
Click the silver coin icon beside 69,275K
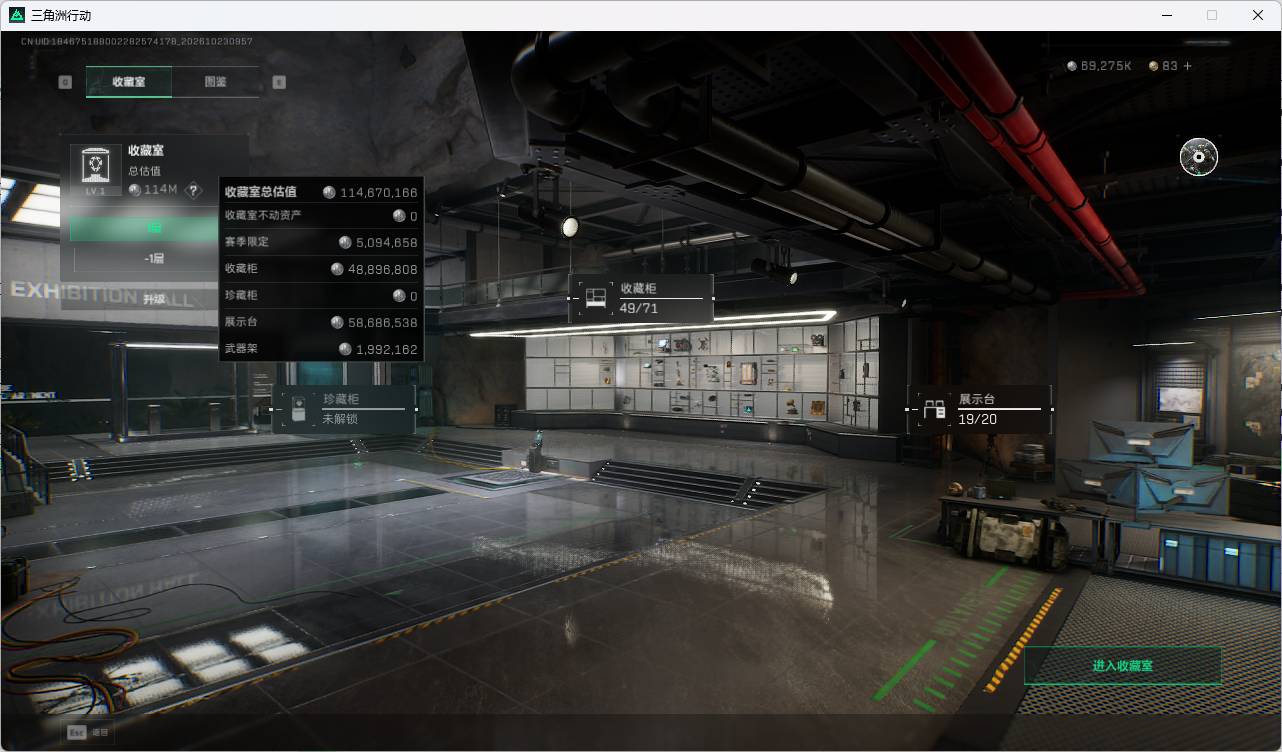(1073, 66)
